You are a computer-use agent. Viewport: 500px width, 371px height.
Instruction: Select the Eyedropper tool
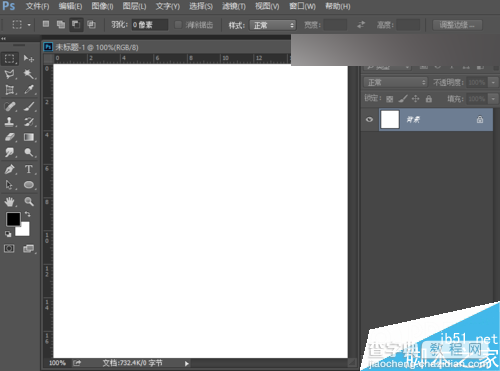(x=29, y=89)
